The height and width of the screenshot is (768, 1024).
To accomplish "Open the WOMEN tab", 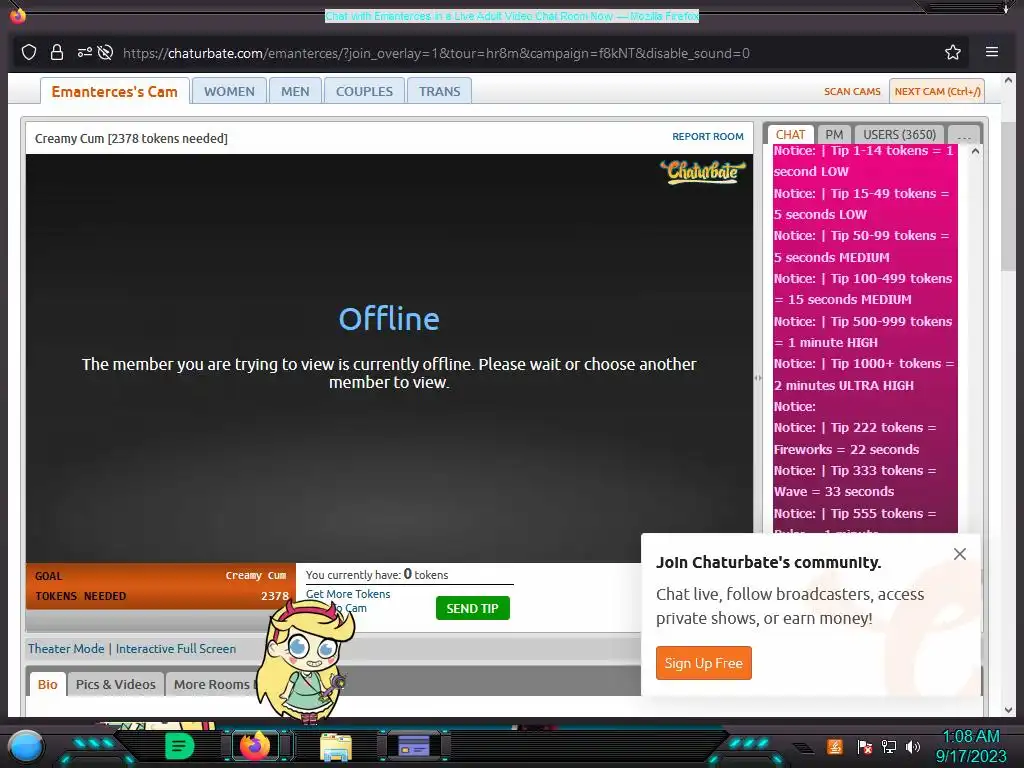I will (229, 91).
